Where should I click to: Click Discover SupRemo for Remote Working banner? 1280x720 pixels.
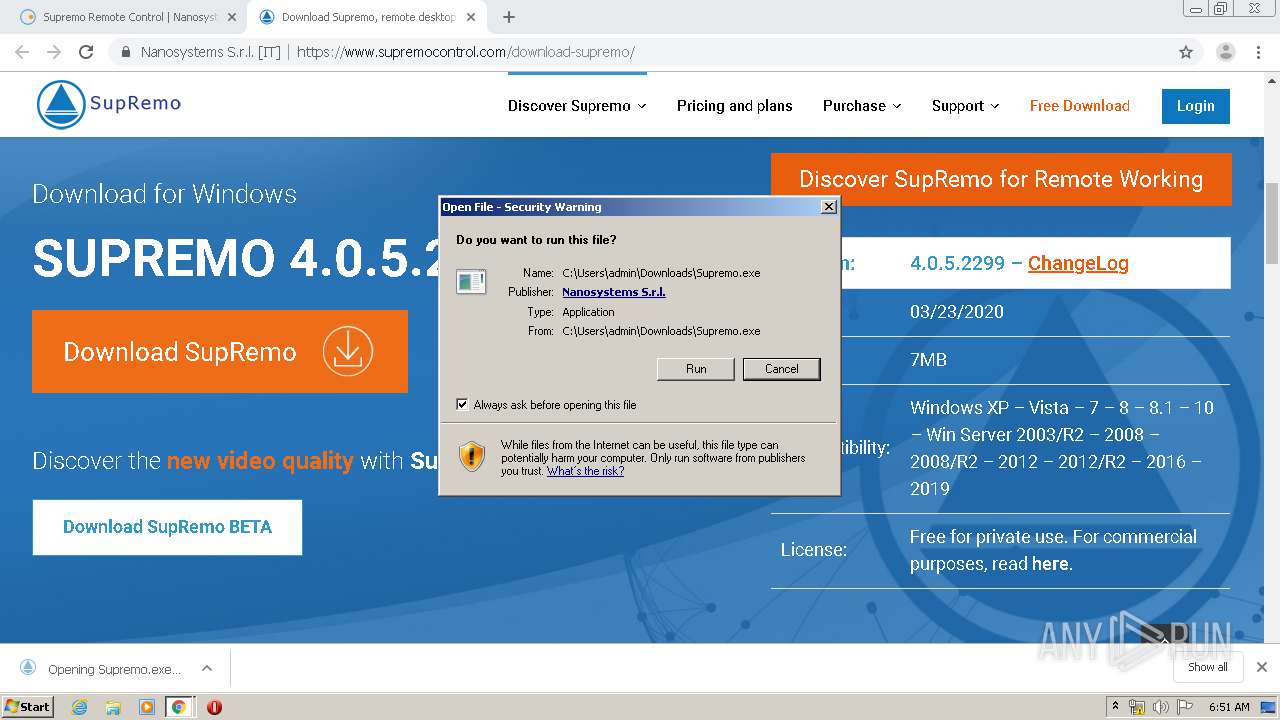click(x=1001, y=179)
